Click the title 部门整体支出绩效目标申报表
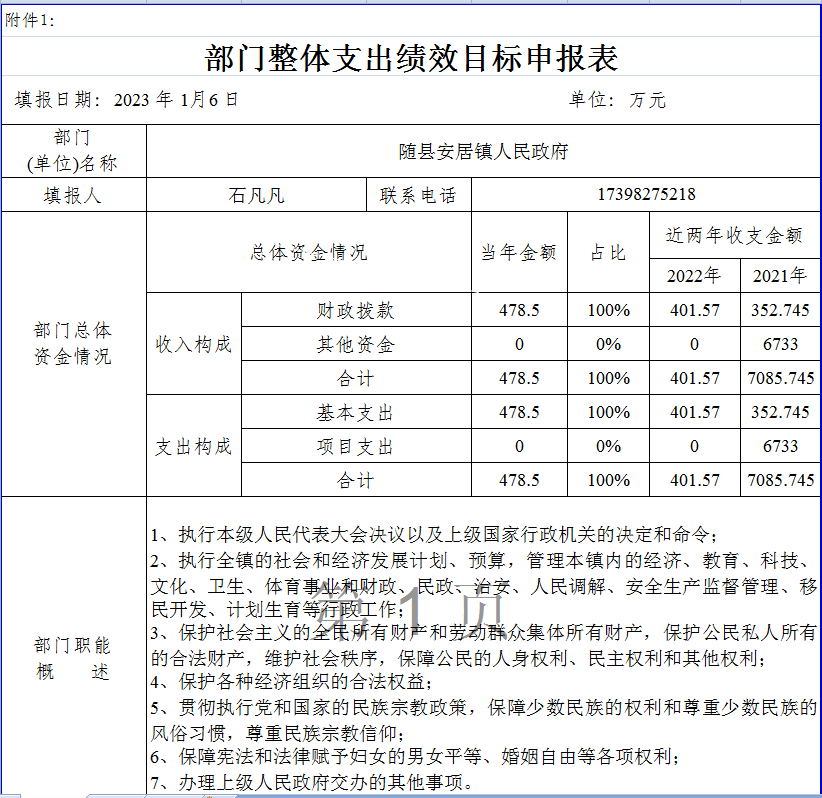 411,57
